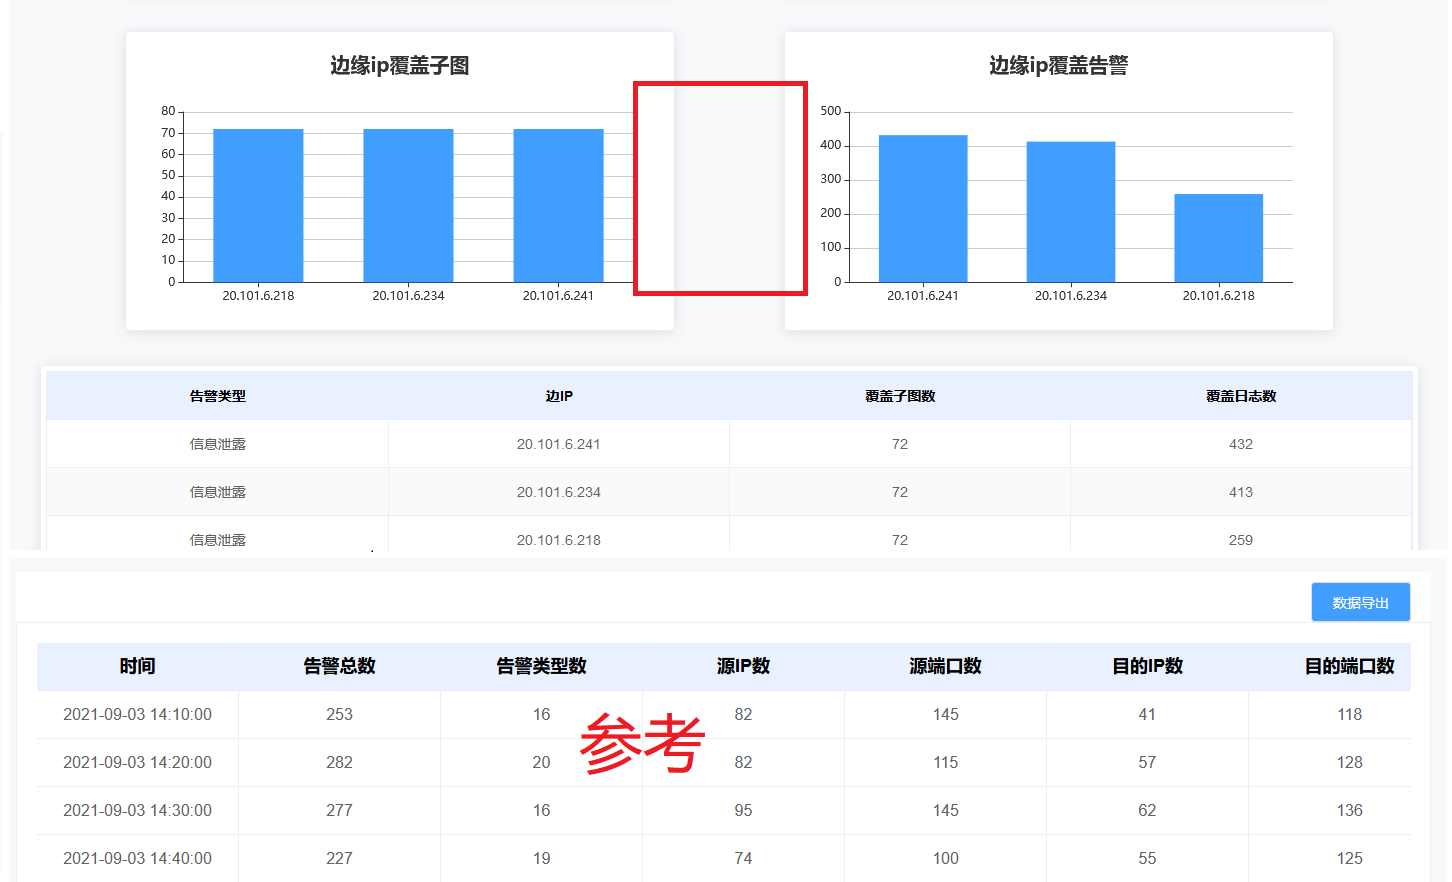Click the 2021-09-03 14:30:00 timestamp cell

click(137, 810)
